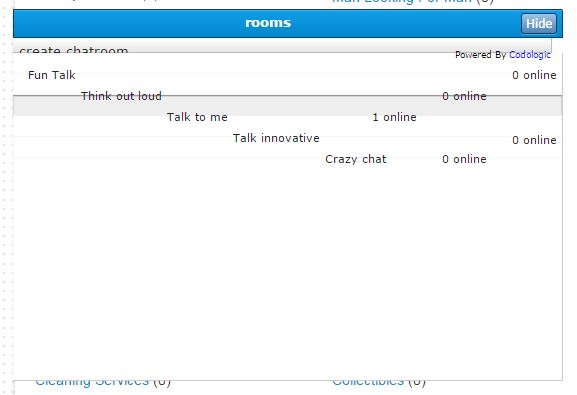The height and width of the screenshot is (395, 577).
Task: Open the Crazy chat room
Action: click(x=355, y=159)
